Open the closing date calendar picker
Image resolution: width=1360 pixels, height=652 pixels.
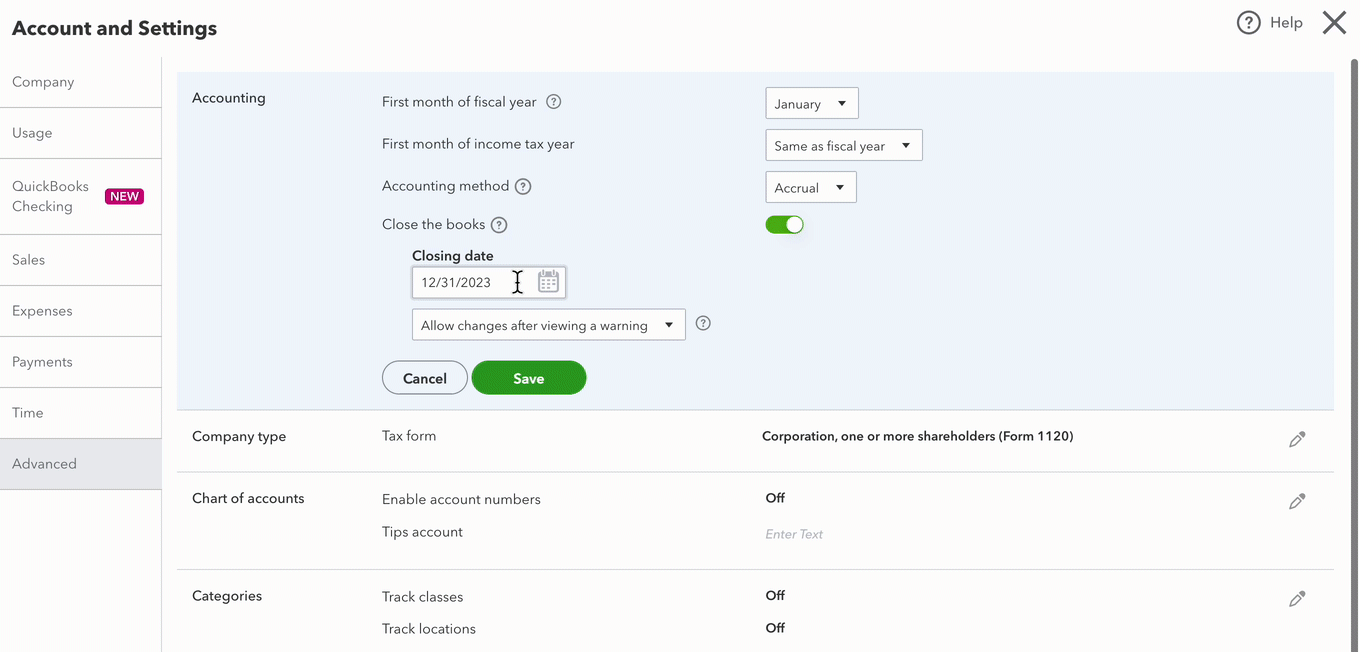pos(548,282)
